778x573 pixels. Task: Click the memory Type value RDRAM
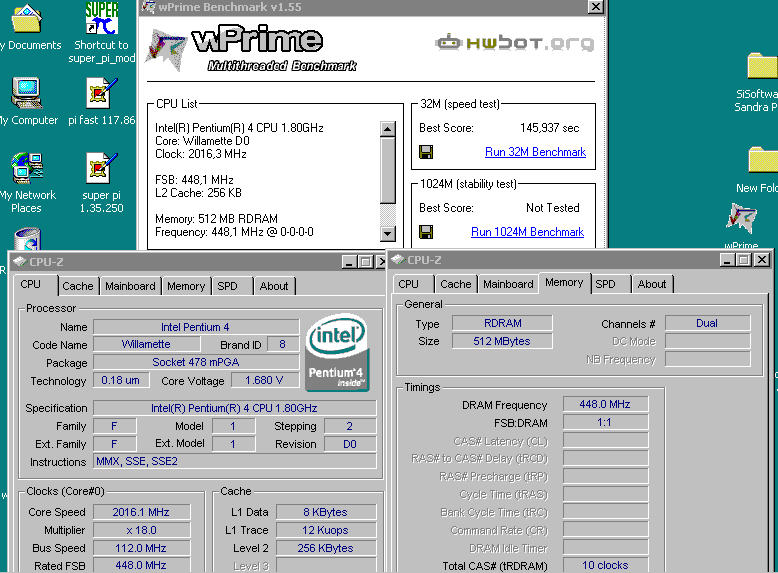pyautogui.click(x=502, y=323)
